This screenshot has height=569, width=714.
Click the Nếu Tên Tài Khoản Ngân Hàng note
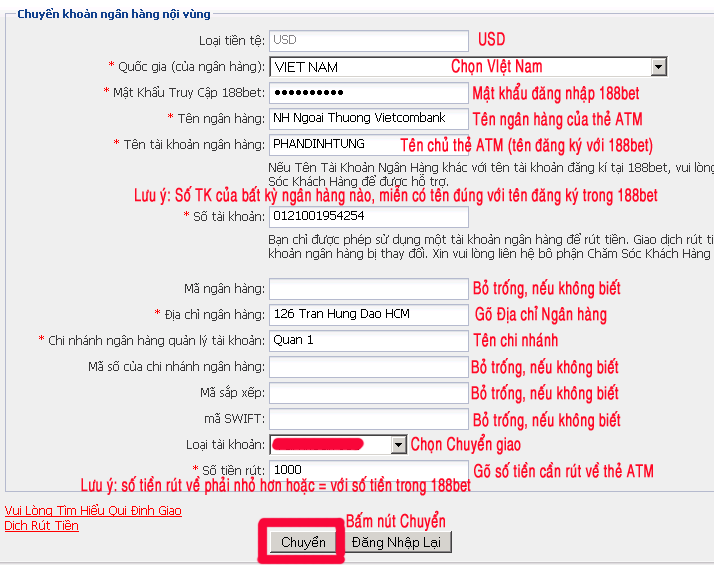pyautogui.click(x=491, y=175)
